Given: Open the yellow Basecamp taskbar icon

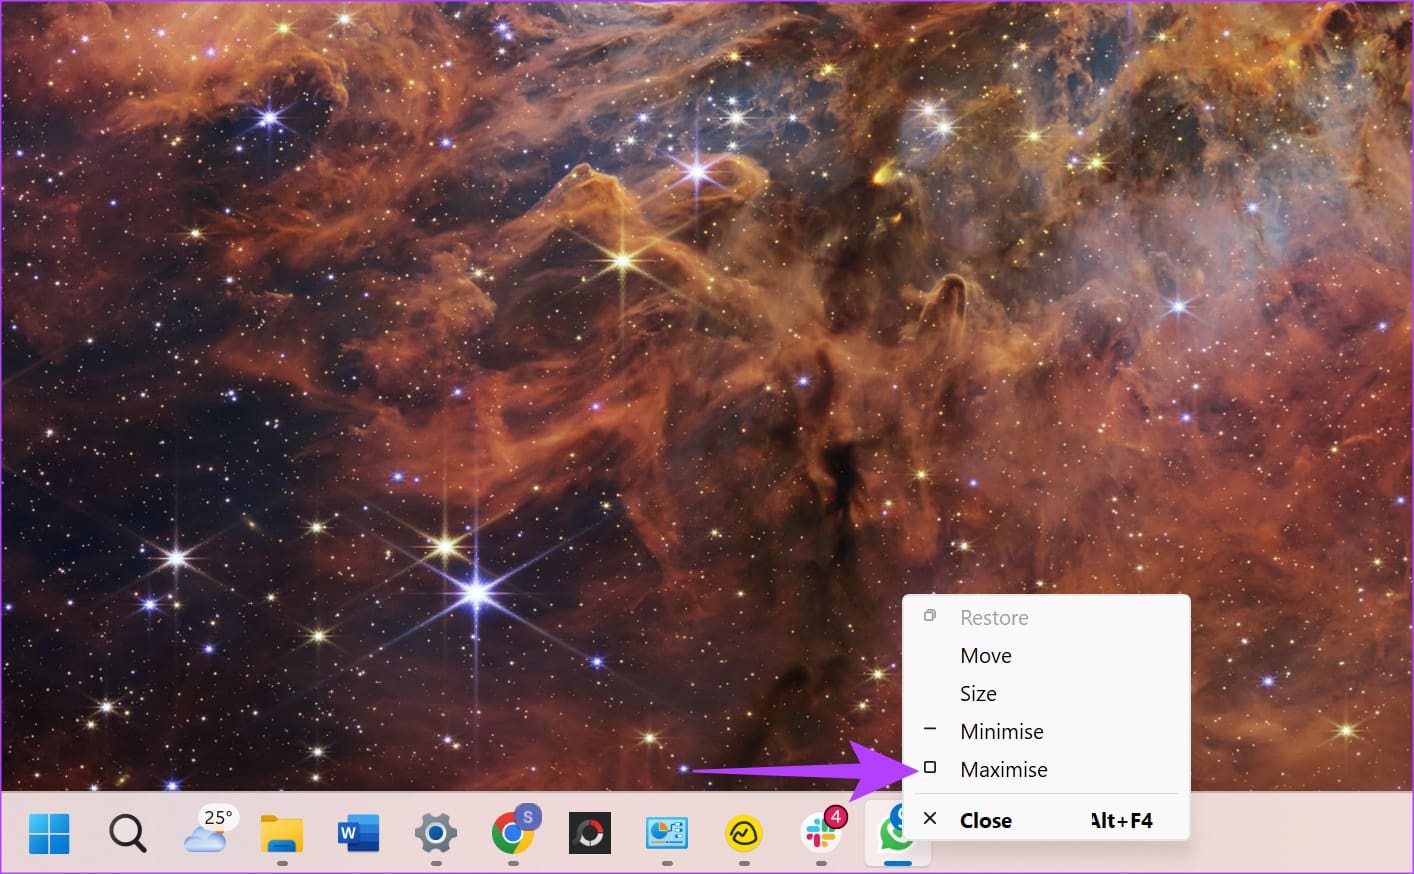Looking at the screenshot, I should pyautogui.click(x=744, y=833).
